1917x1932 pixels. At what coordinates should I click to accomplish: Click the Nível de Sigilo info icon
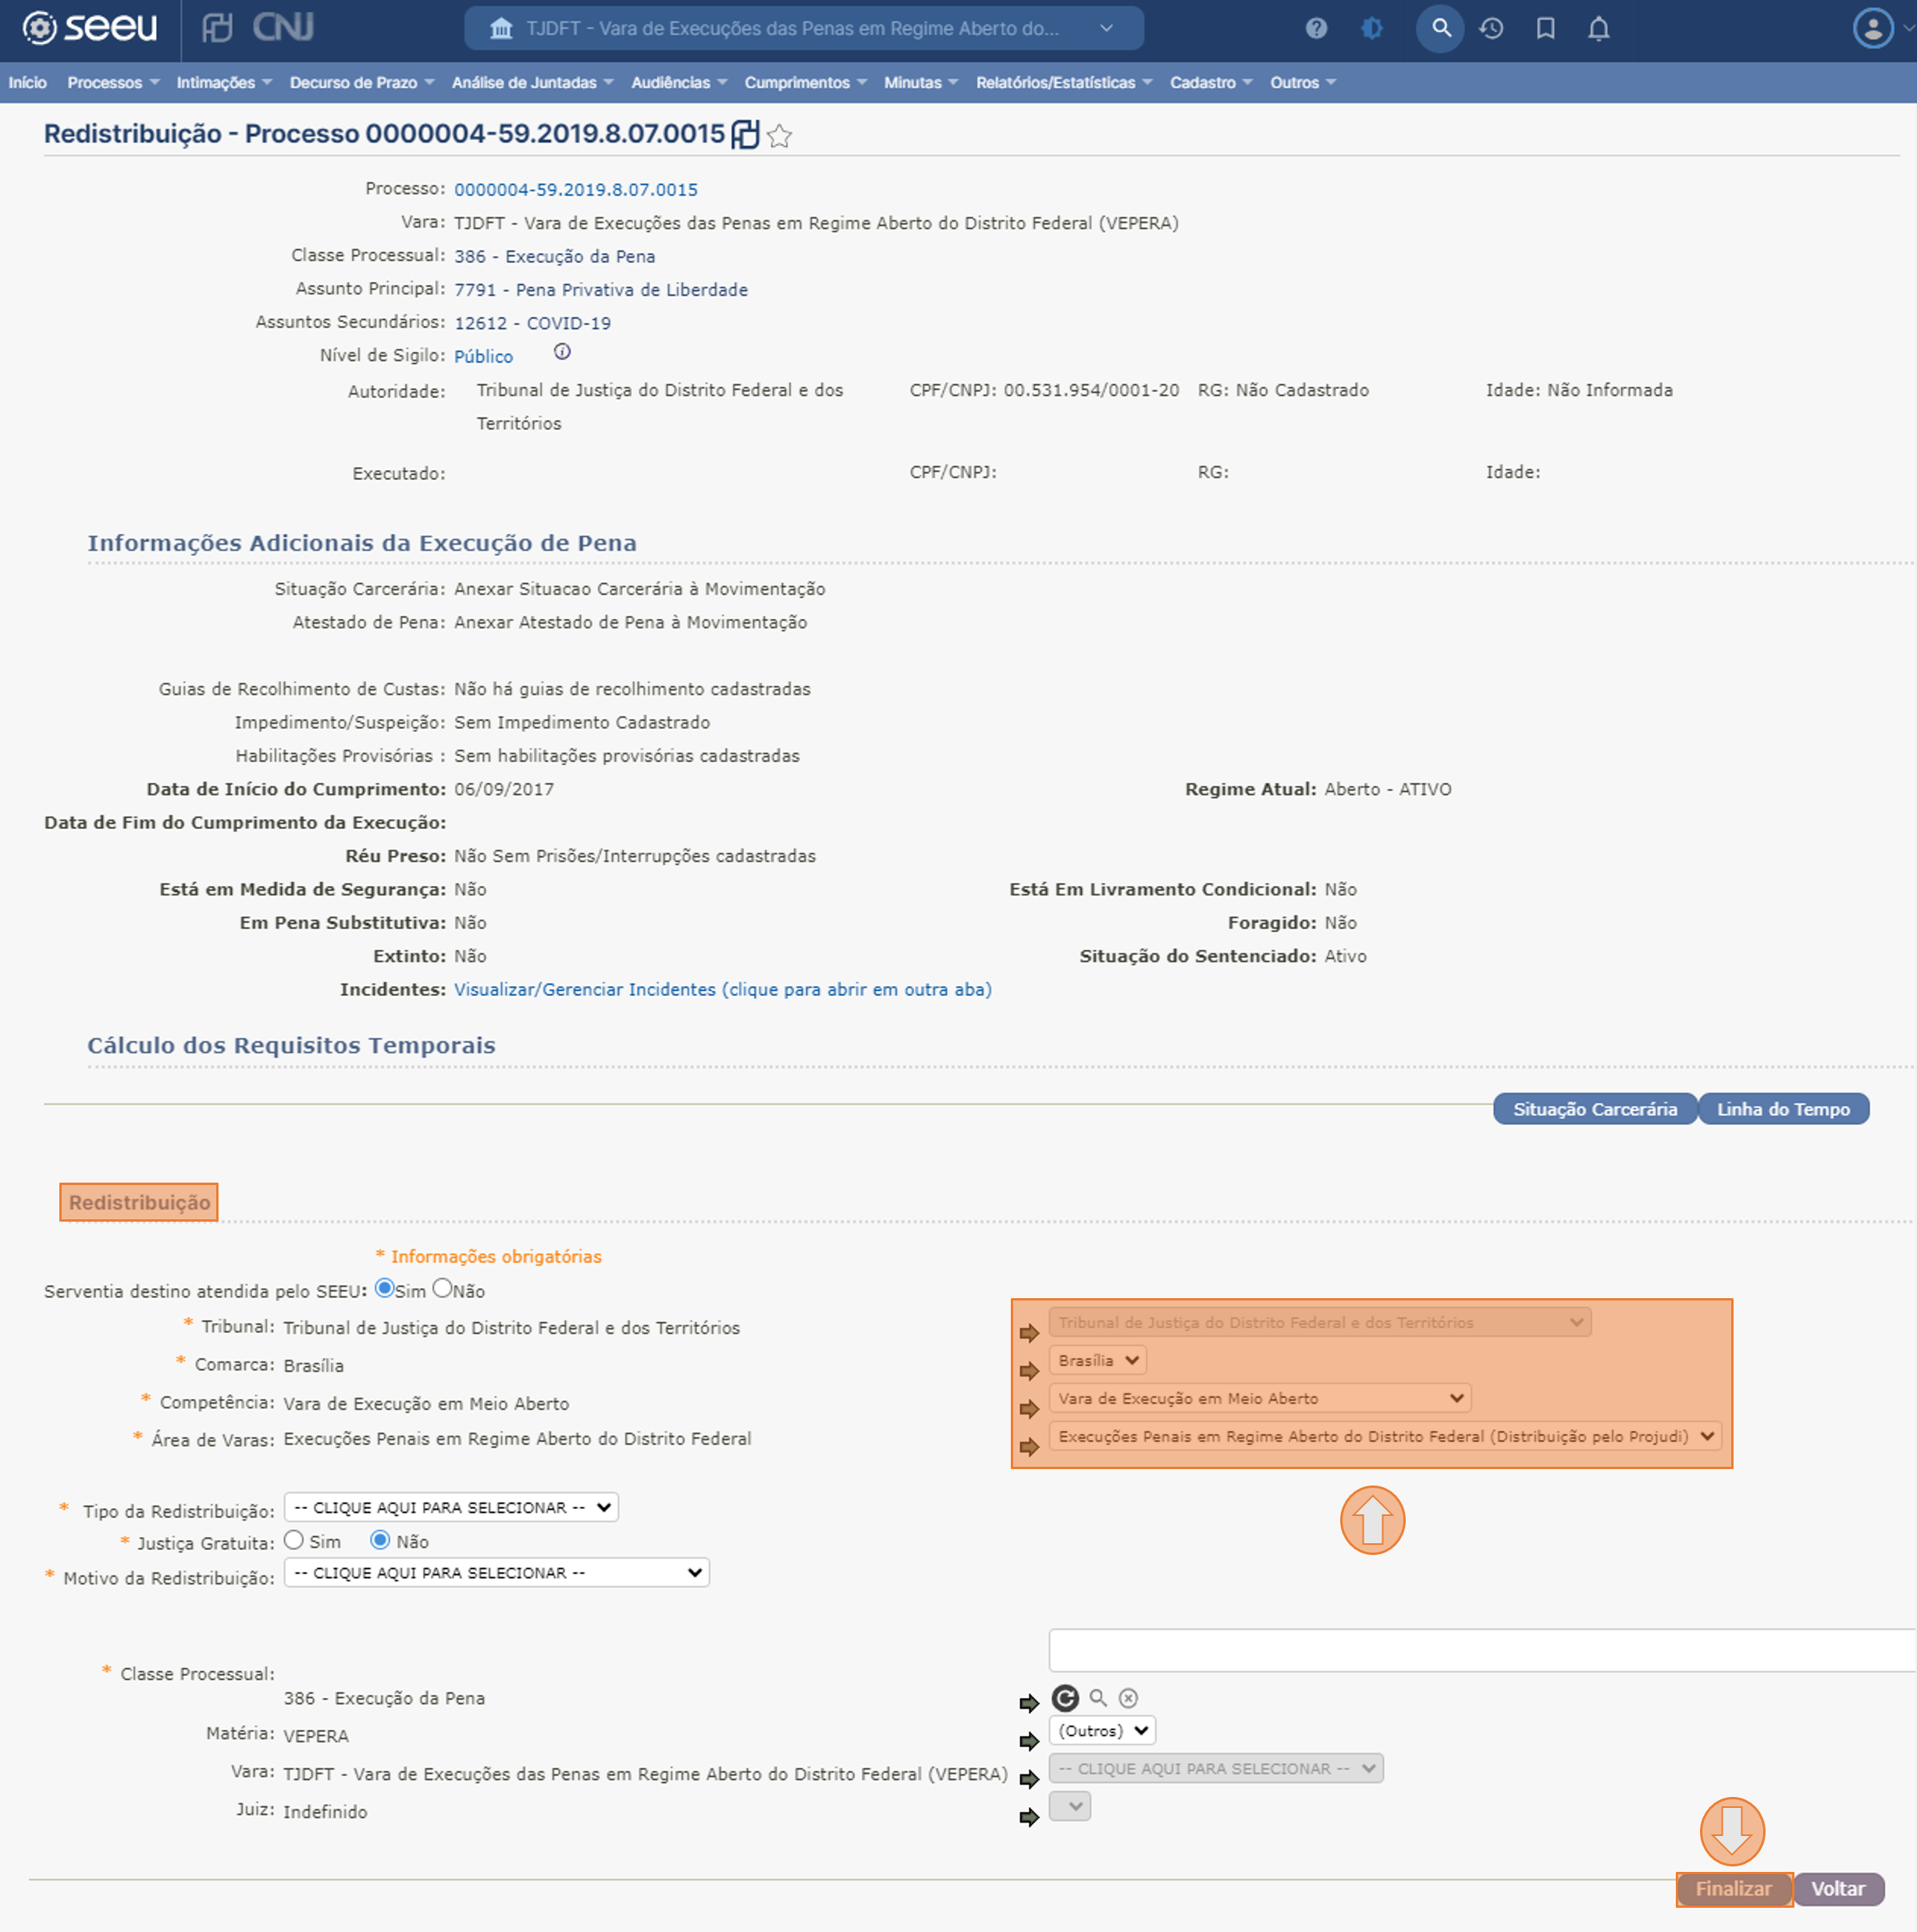(x=562, y=352)
